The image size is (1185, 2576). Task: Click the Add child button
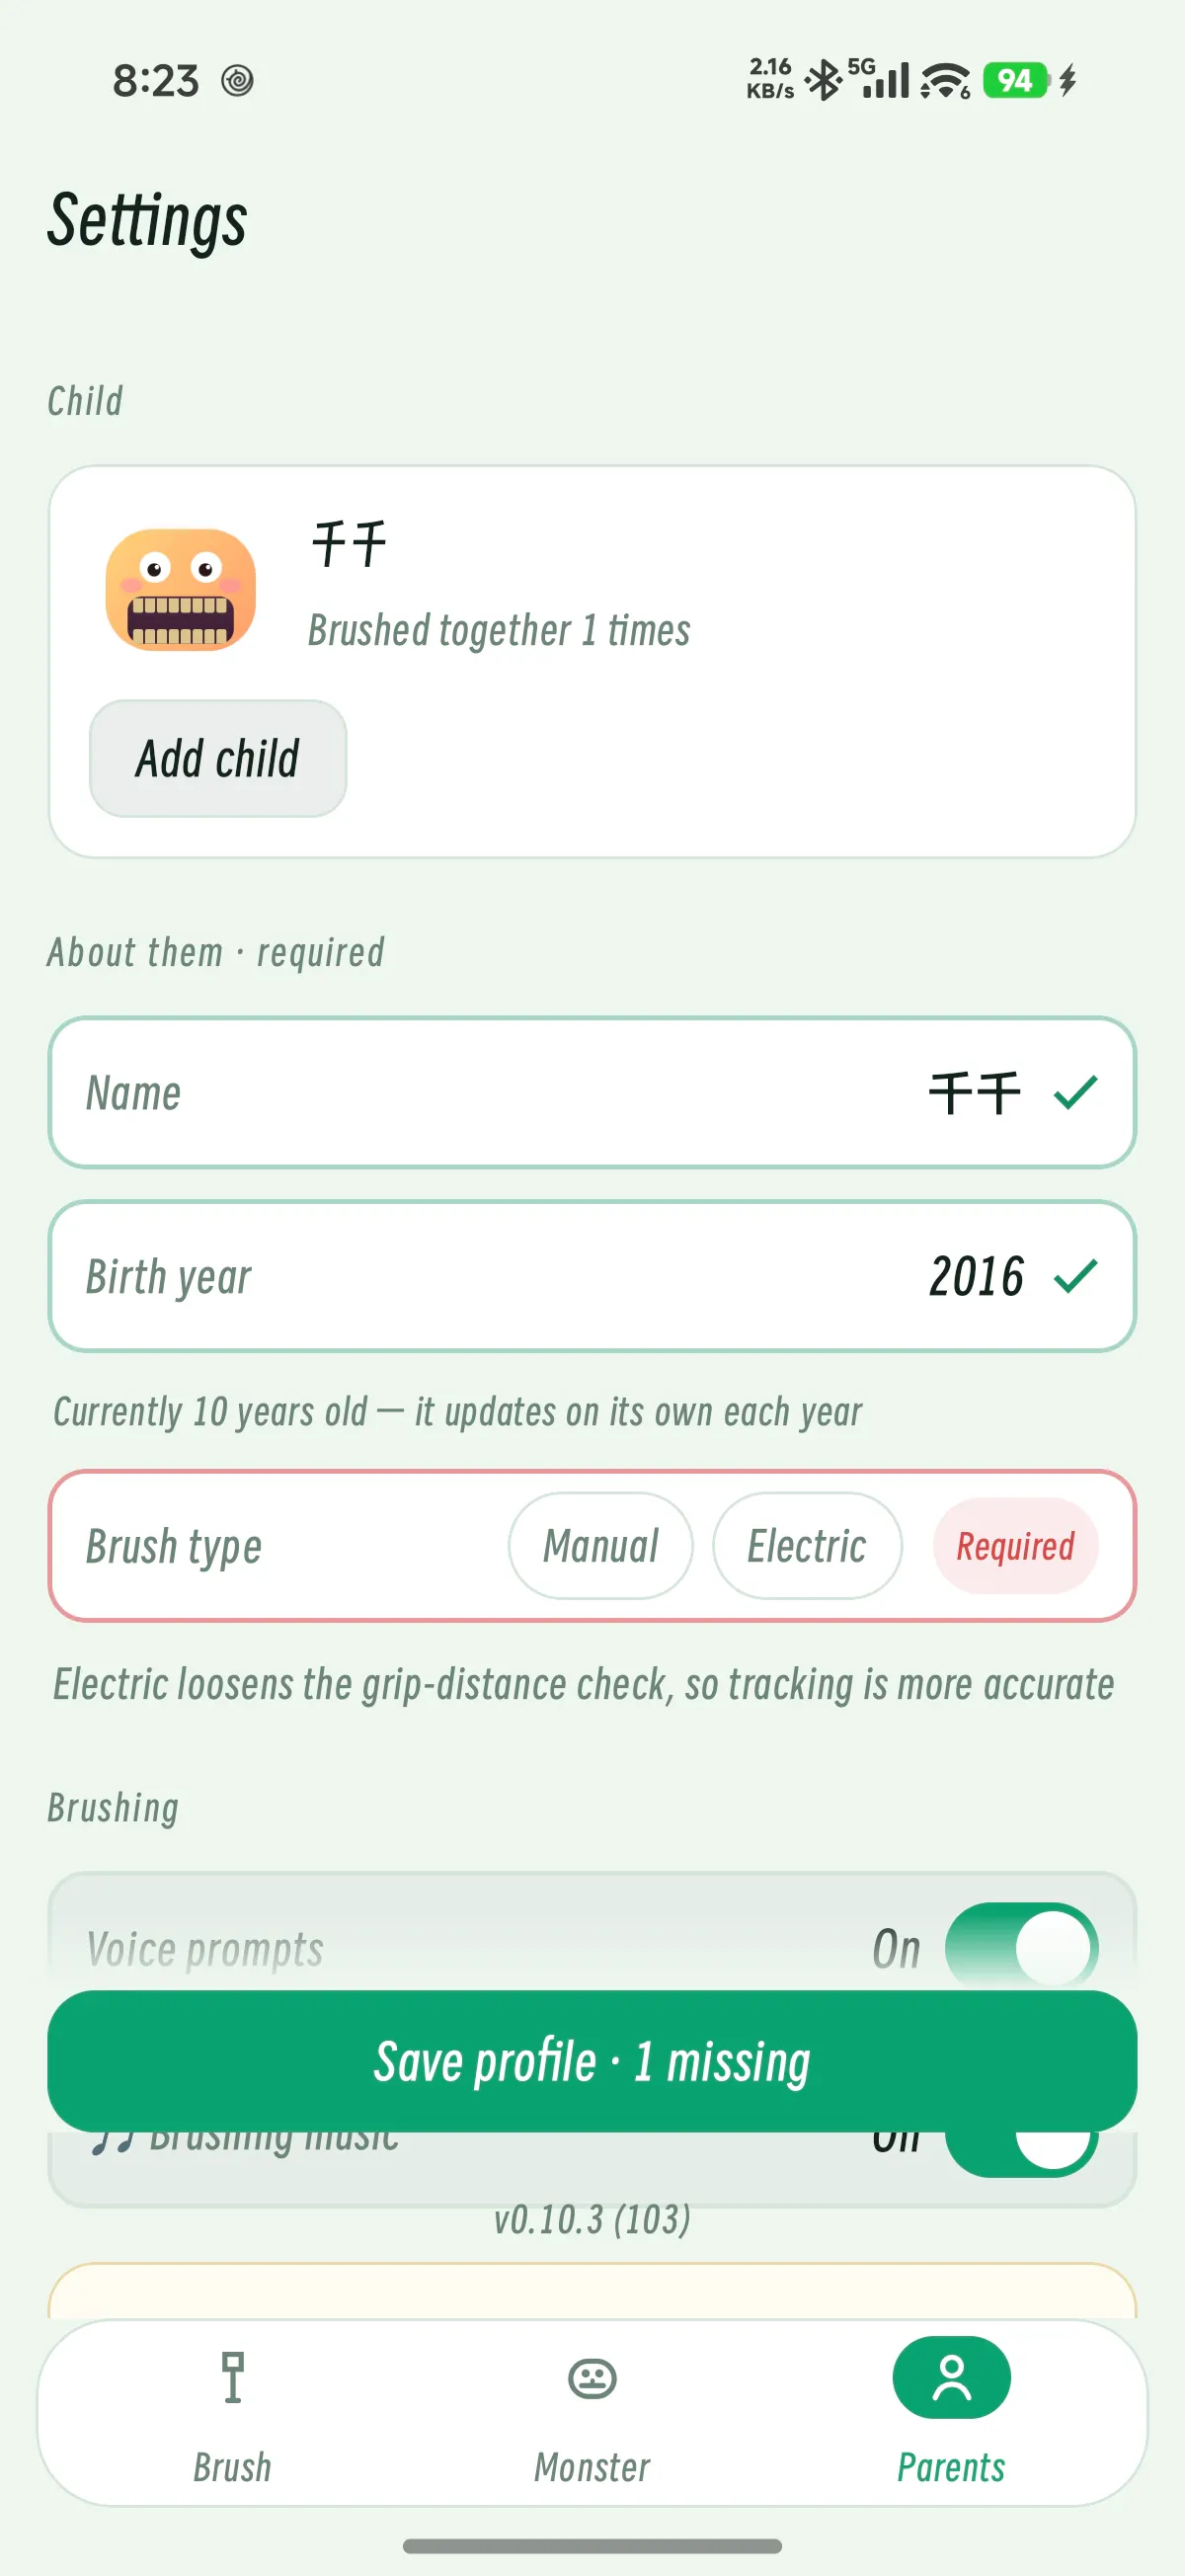coord(218,758)
